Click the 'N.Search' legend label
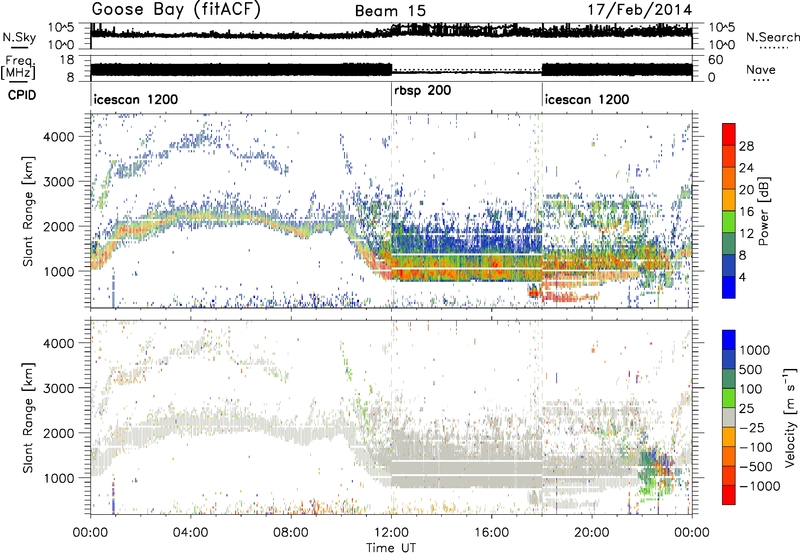The width and height of the screenshot is (800, 554). coord(772,37)
